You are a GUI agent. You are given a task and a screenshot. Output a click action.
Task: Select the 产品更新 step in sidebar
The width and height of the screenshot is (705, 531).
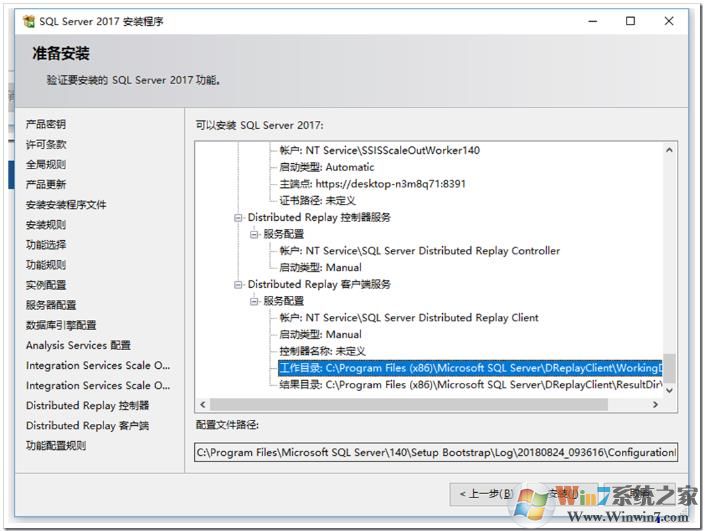[46, 184]
